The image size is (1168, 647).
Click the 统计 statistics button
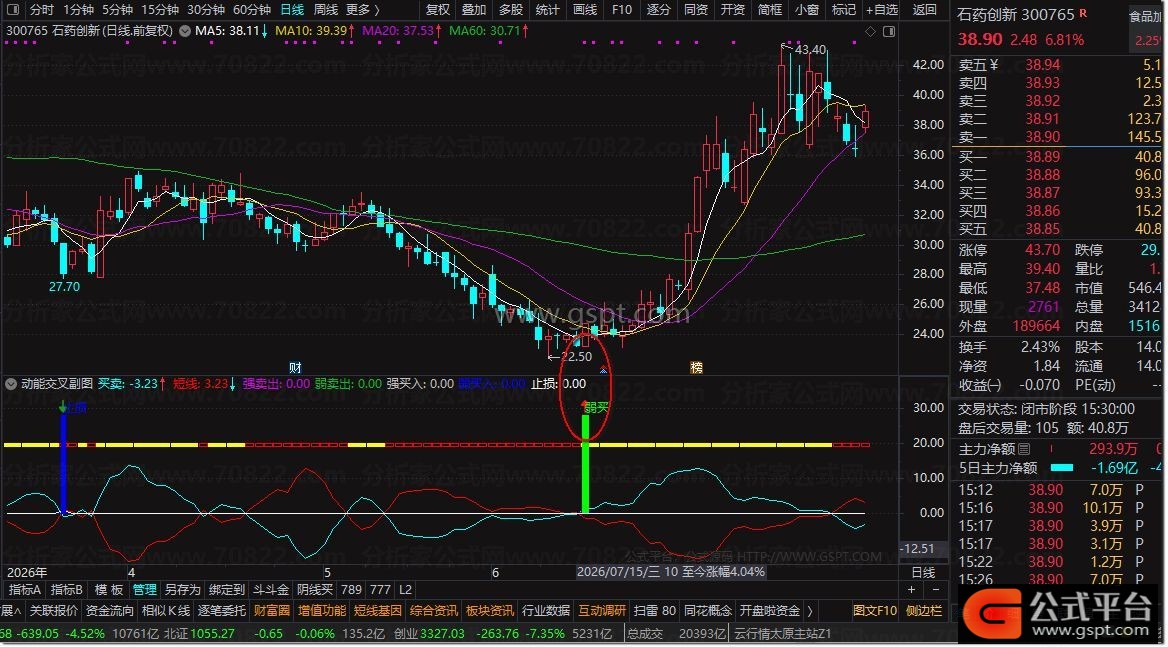[548, 10]
